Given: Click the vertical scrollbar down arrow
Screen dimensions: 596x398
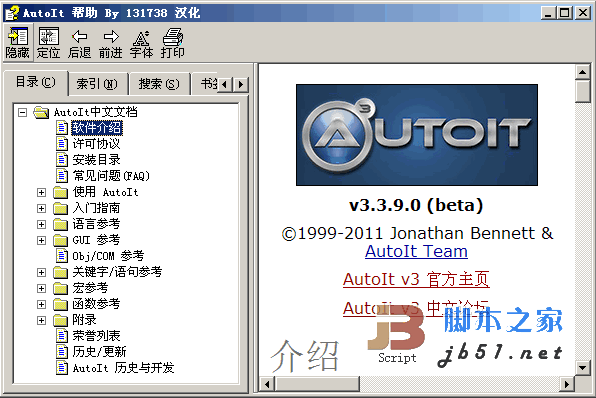Looking at the screenshot, I should tap(582, 368).
